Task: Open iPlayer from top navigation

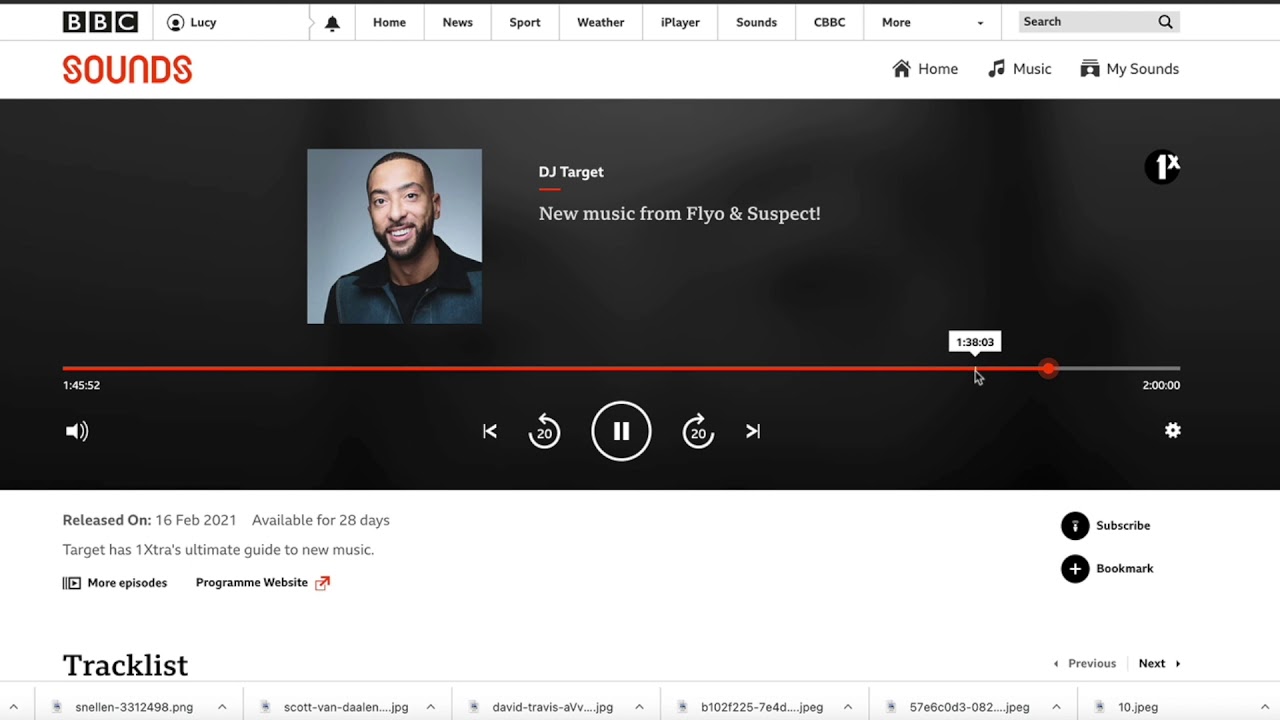Action: click(680, 22)
